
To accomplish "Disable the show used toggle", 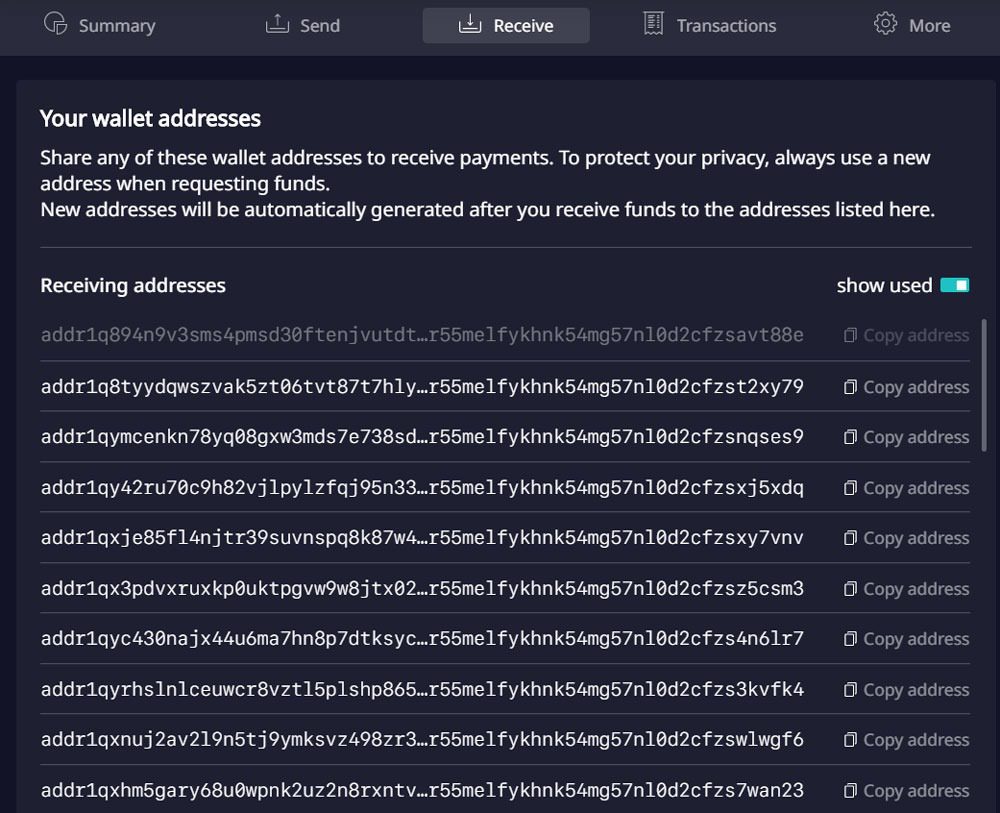I will (x=954, y=284).
